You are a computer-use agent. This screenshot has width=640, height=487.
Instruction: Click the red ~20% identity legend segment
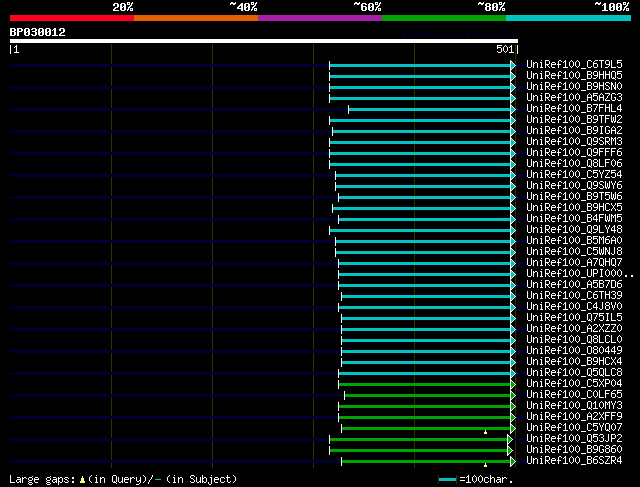72,18
